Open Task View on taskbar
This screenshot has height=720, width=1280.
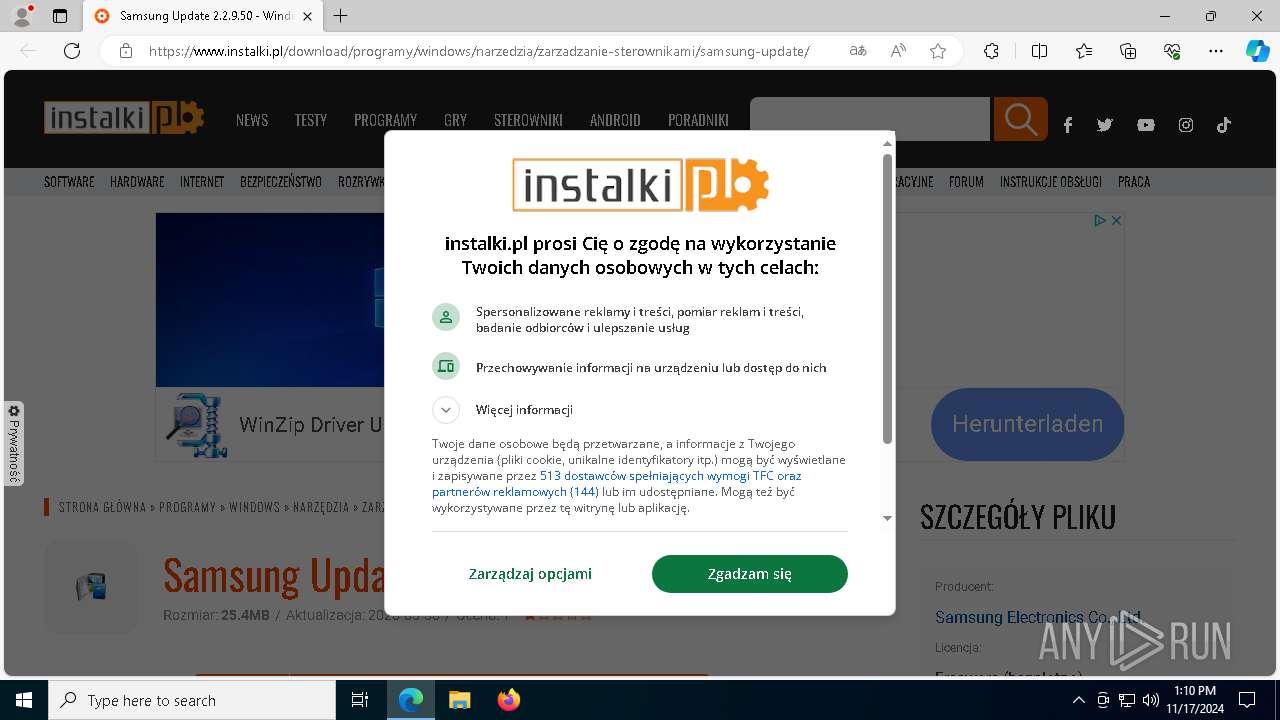pyautogui.click(x=360, y=700)
